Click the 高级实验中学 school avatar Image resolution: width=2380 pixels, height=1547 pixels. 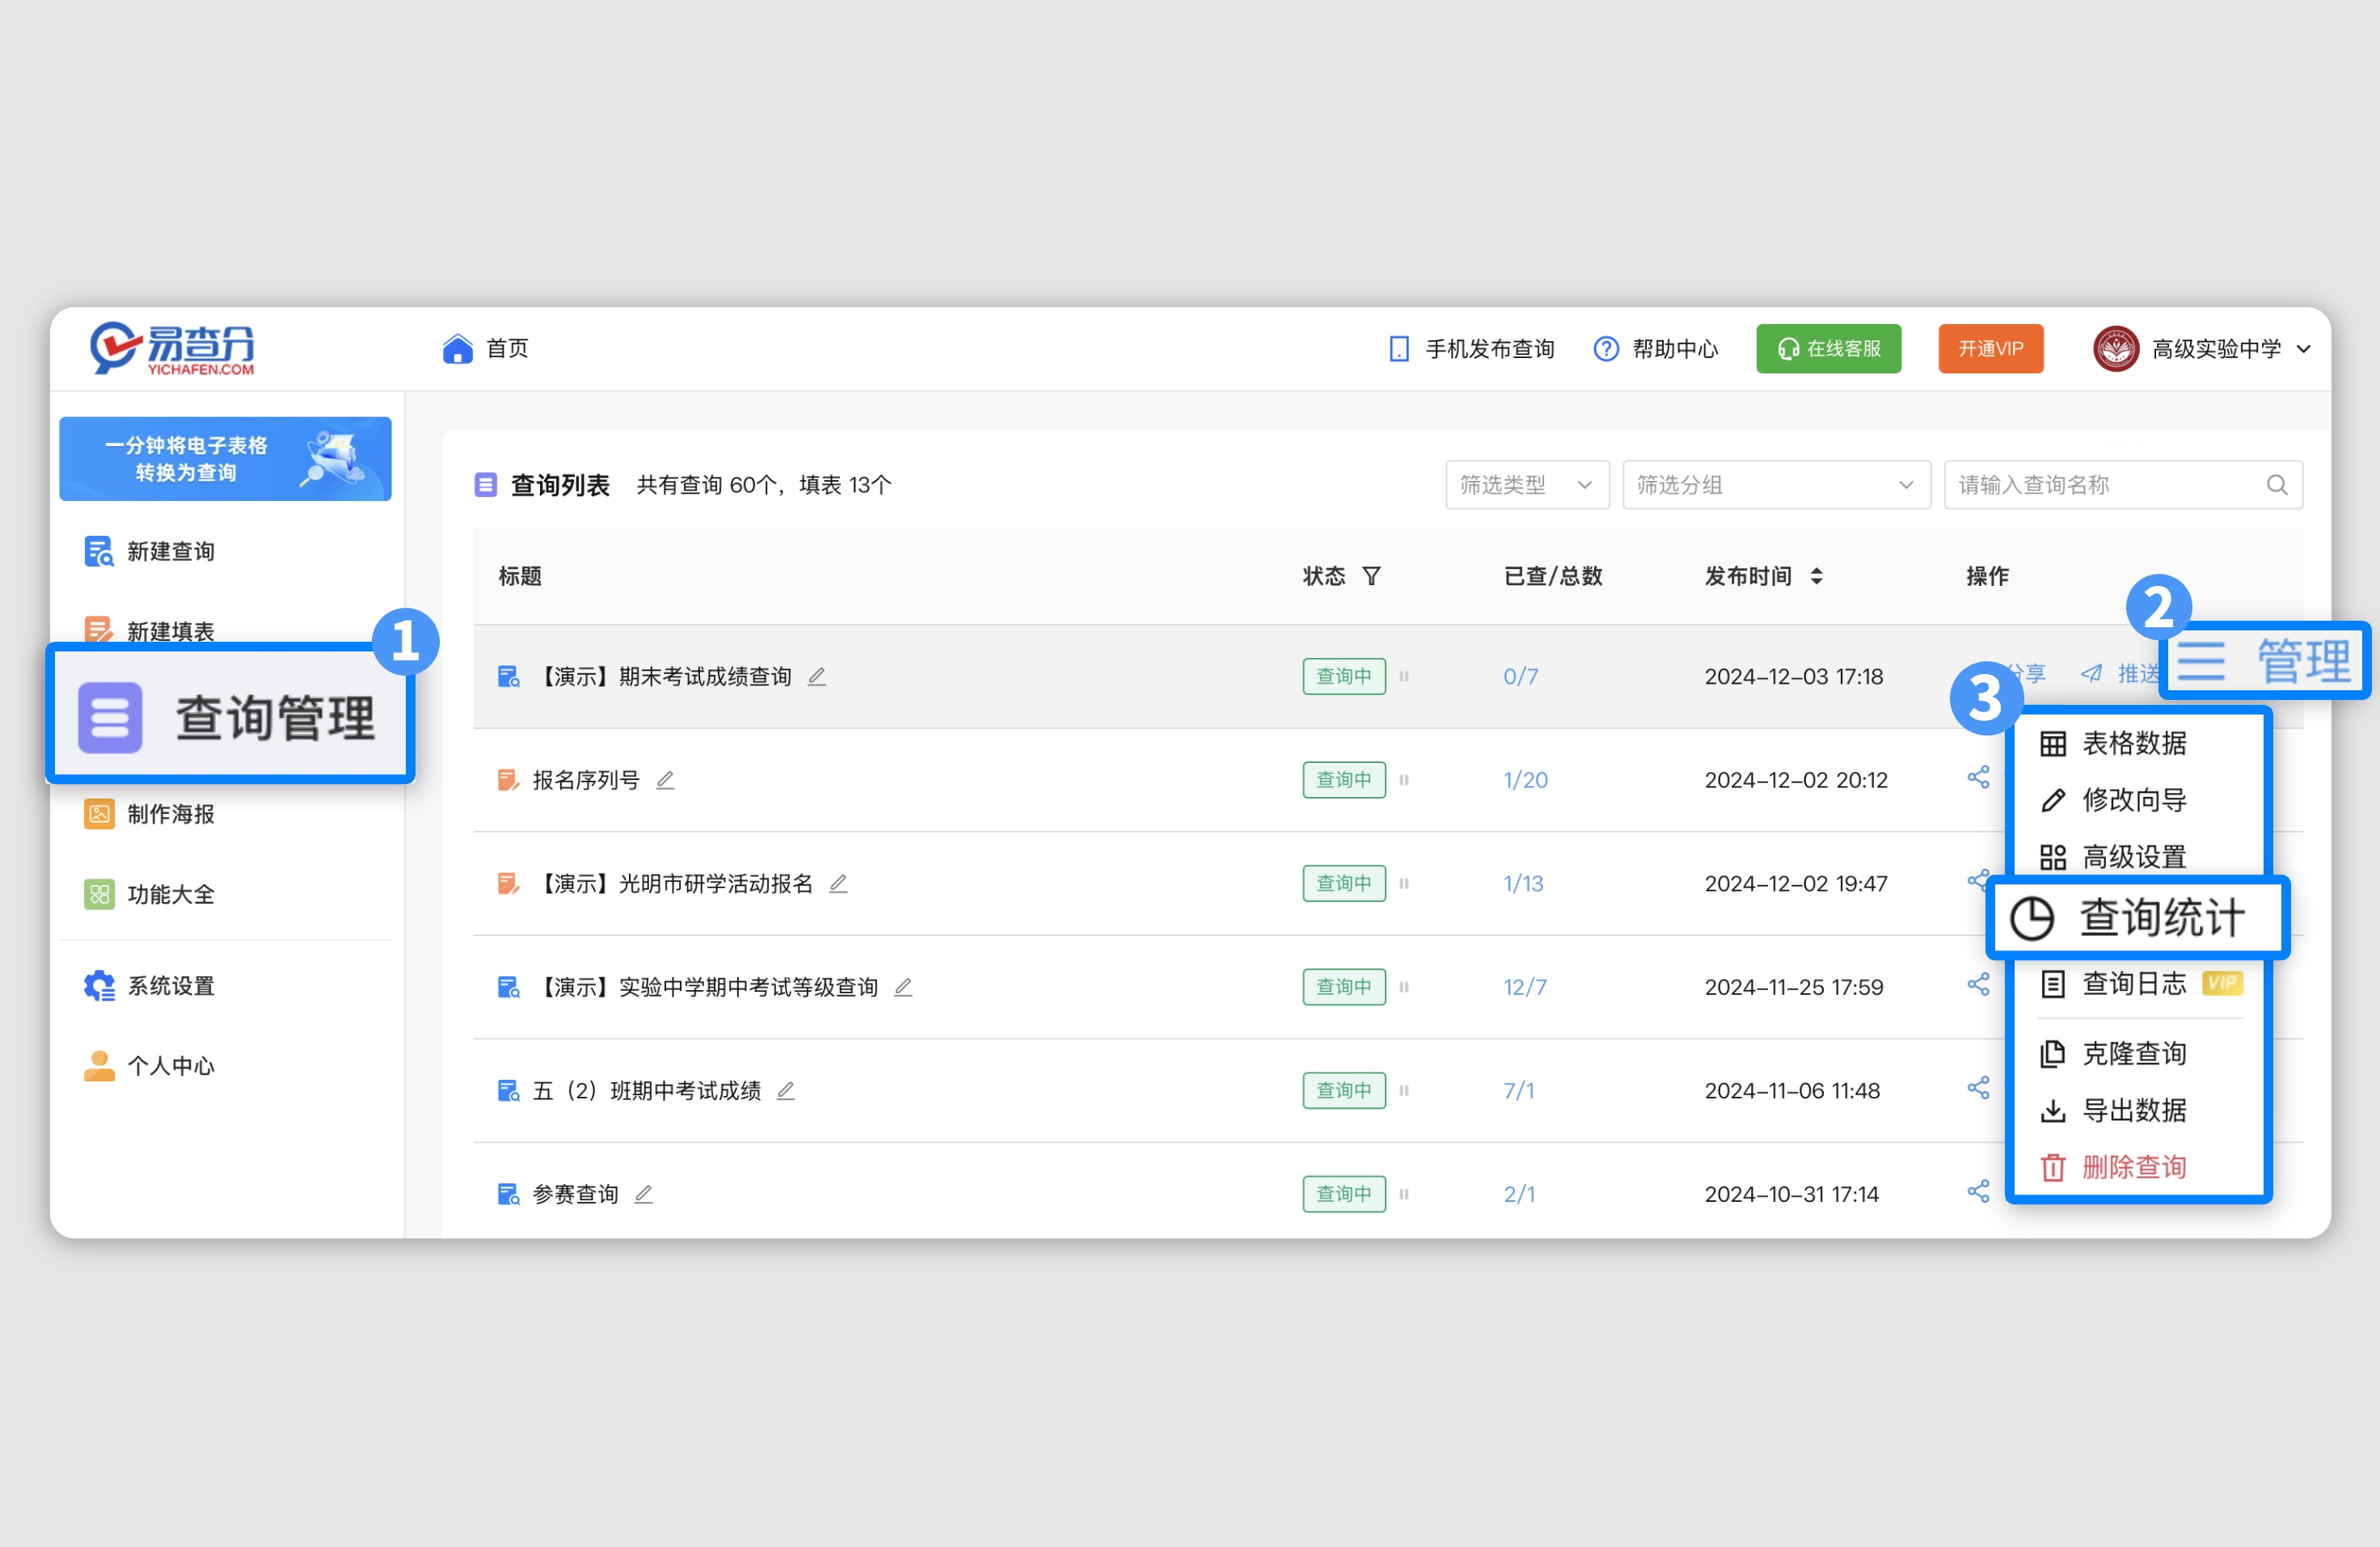tap(2115, 348)
